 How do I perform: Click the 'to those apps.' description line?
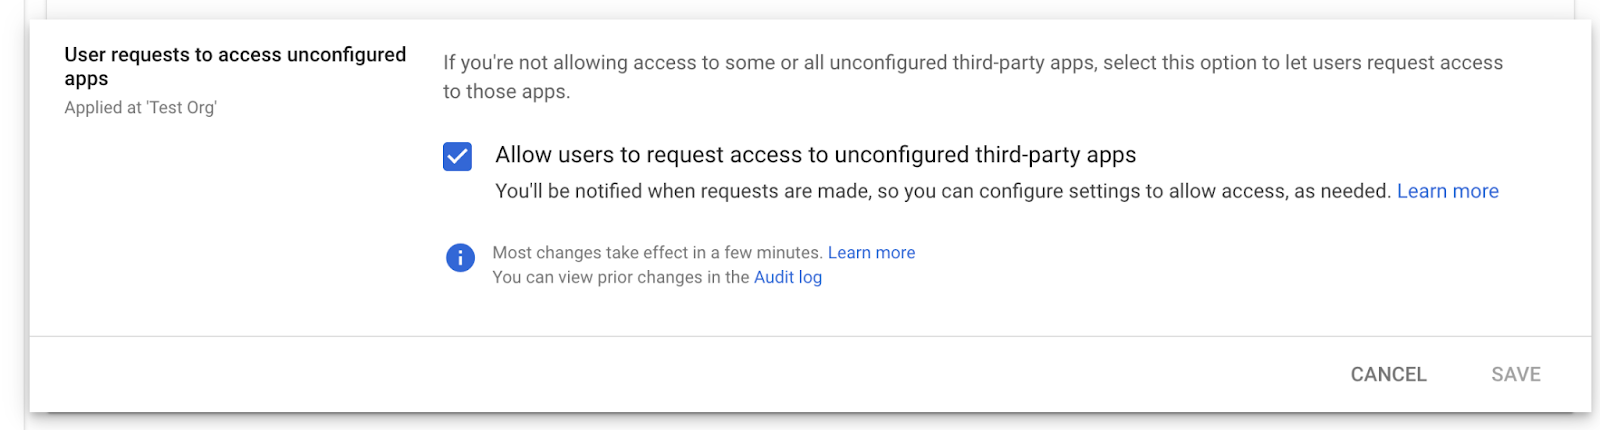point(507,92)
